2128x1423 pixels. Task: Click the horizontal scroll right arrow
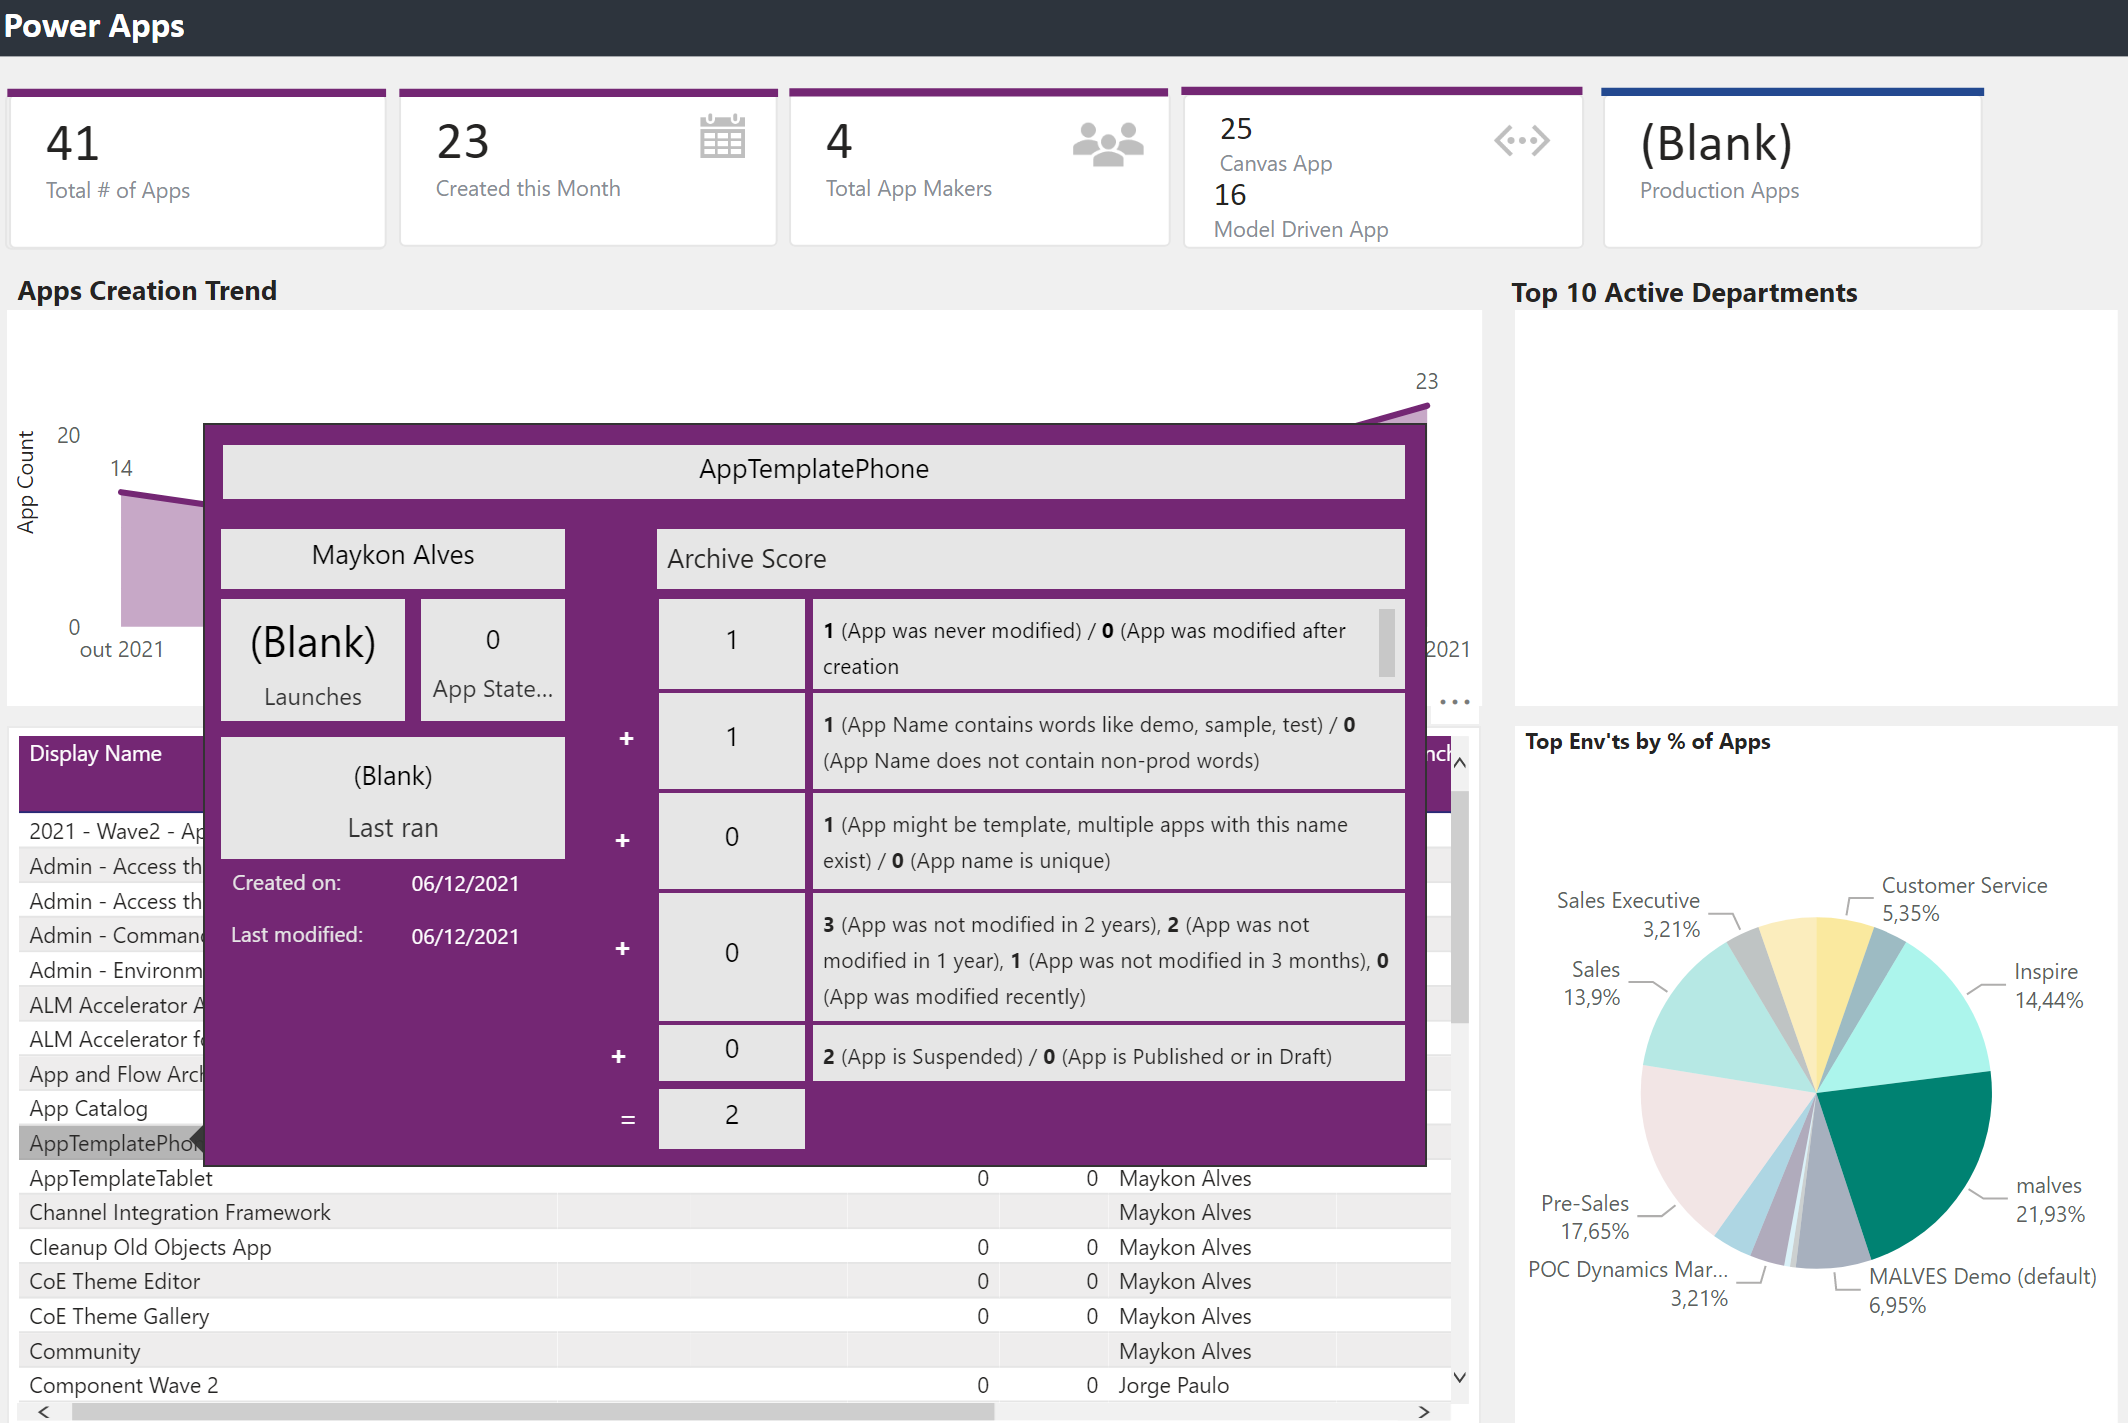(x=1424, y=1411)
